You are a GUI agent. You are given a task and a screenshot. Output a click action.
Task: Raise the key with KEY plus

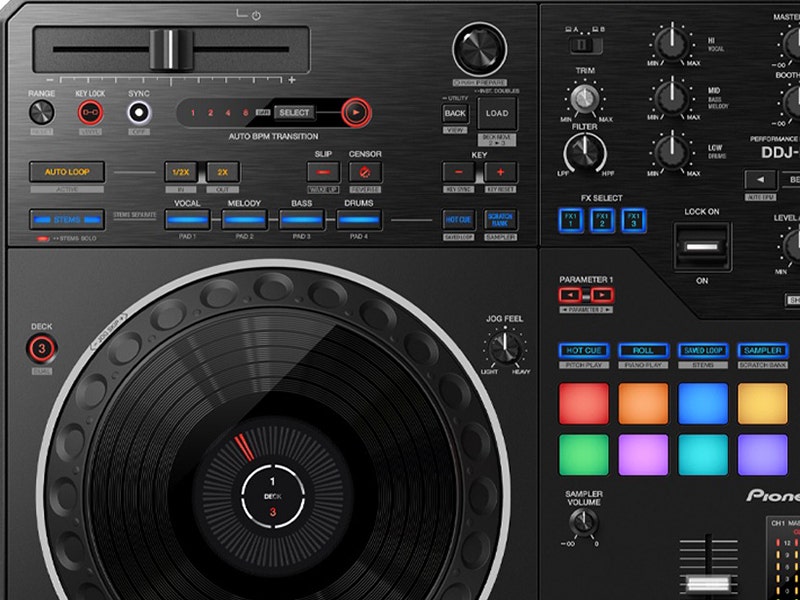pos(501,172)
